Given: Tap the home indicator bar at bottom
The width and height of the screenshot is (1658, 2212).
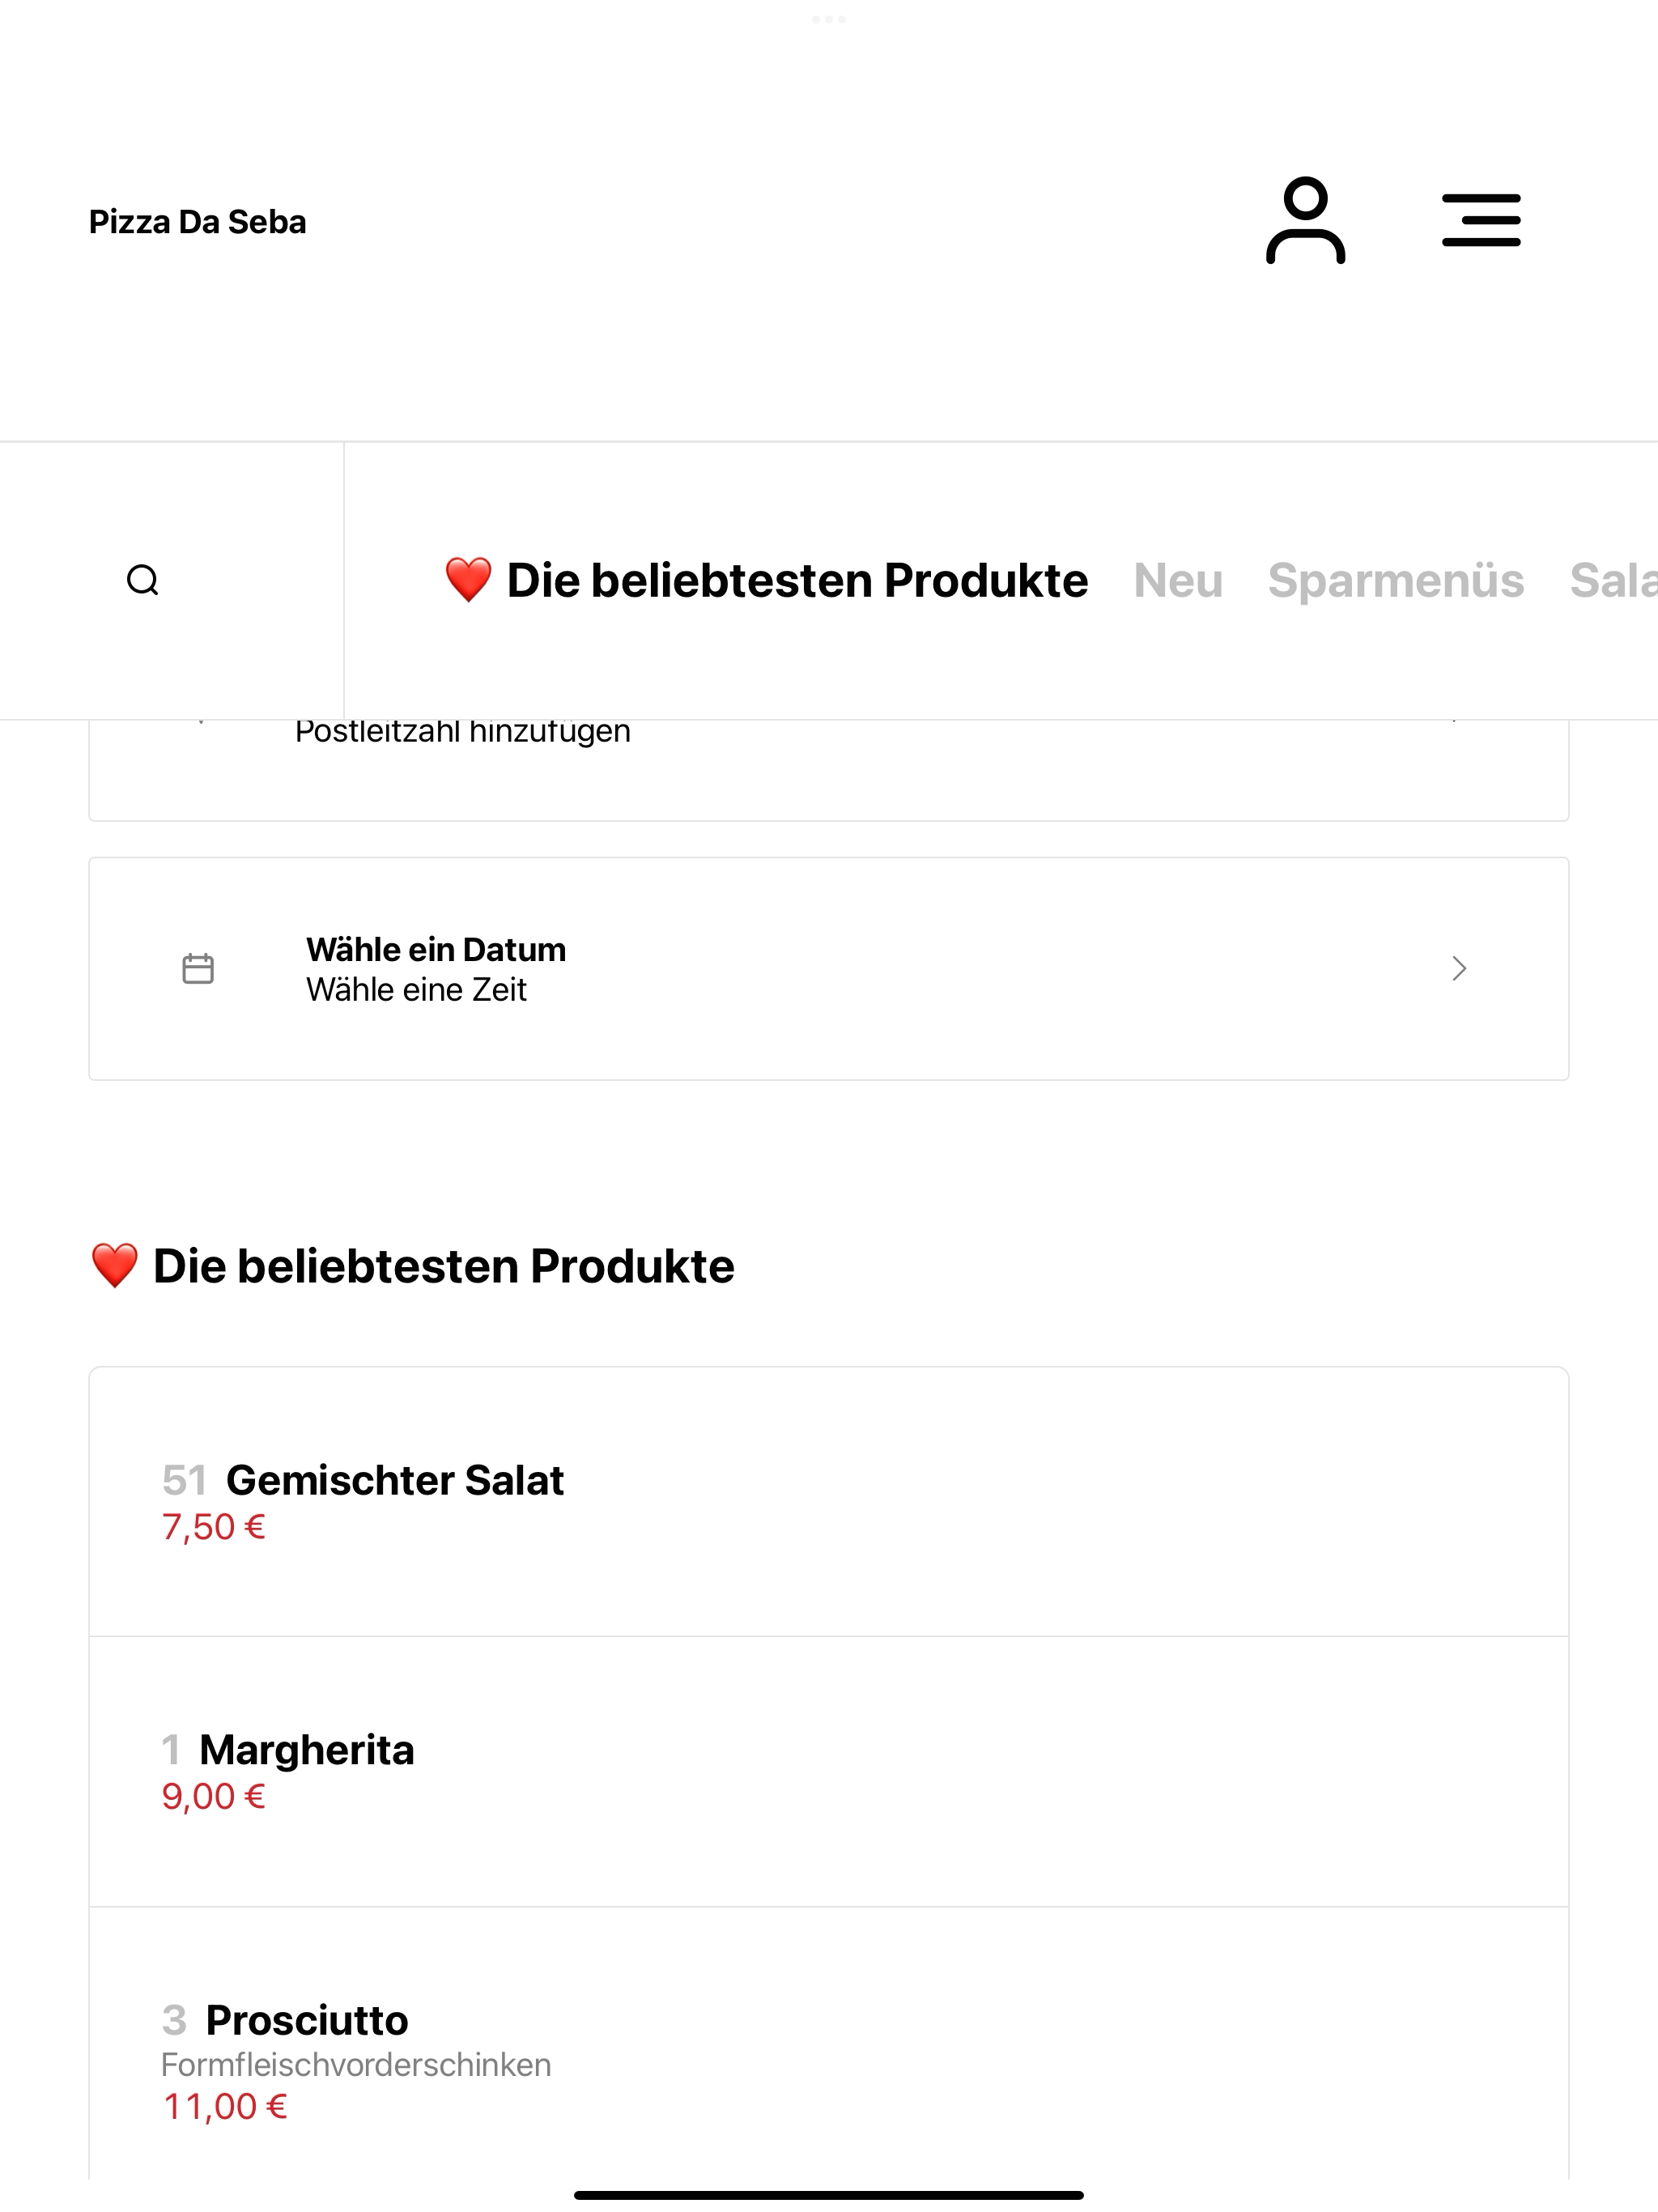Looking at the screenshot, I should (x=829, y=2195).
